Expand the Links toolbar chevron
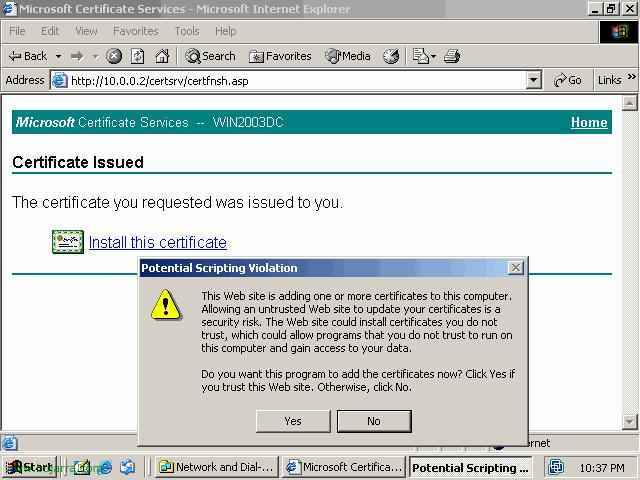640x480 pixels. [631, 77]
